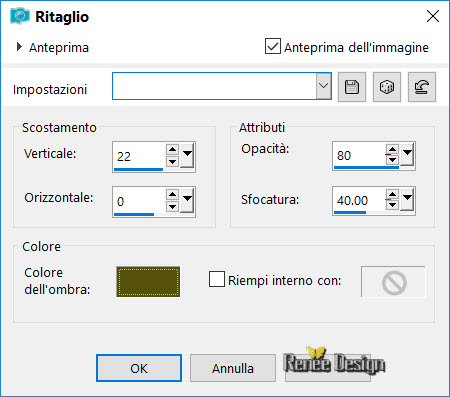The image size is (450, 397).
Task: Open the Impostazioni presets dropdown
Action: [323, 86]
